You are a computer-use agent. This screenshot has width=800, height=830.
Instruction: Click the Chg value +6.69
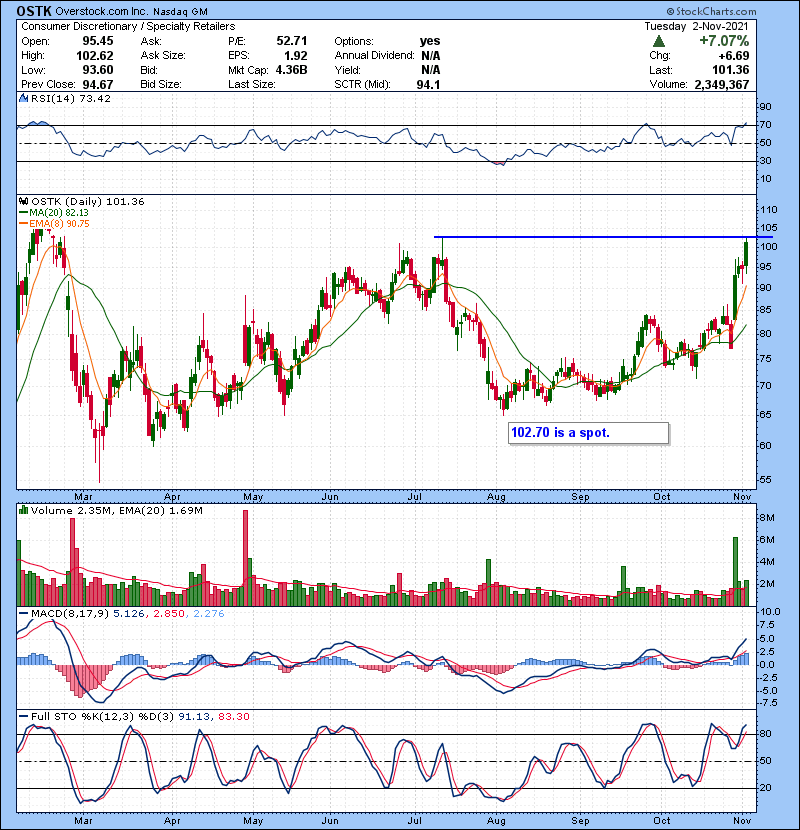click(733, 56)
